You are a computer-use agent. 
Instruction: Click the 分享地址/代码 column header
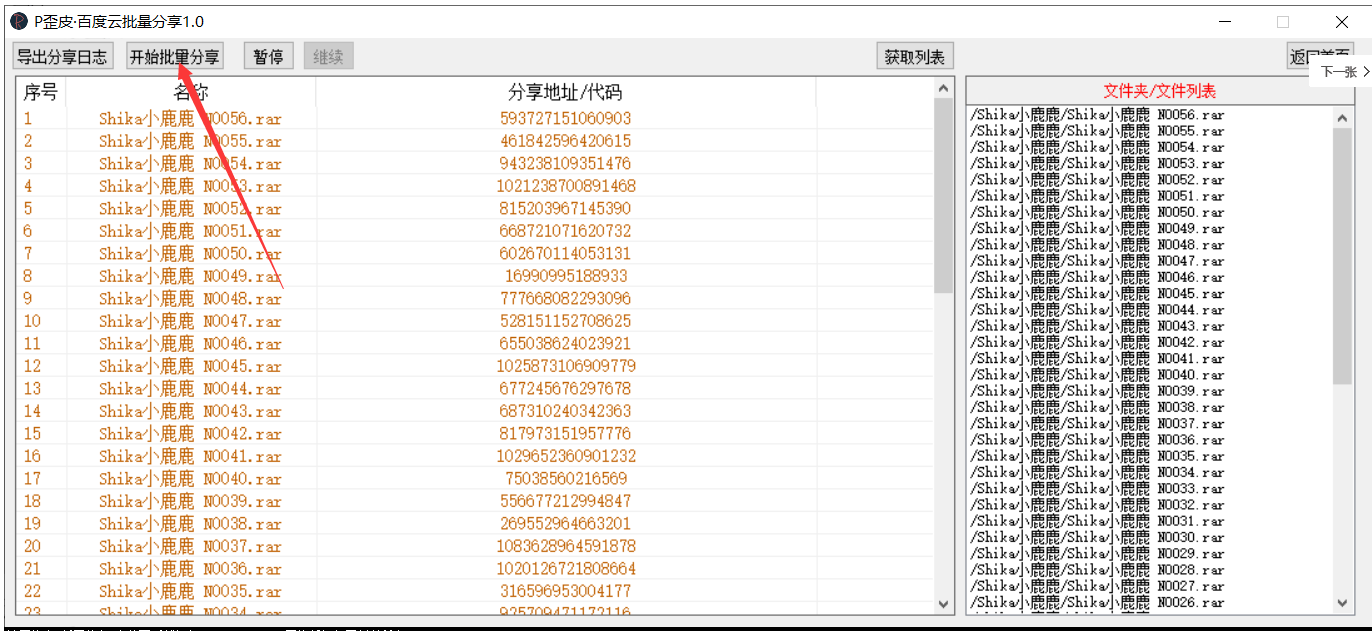pos(565,93)
